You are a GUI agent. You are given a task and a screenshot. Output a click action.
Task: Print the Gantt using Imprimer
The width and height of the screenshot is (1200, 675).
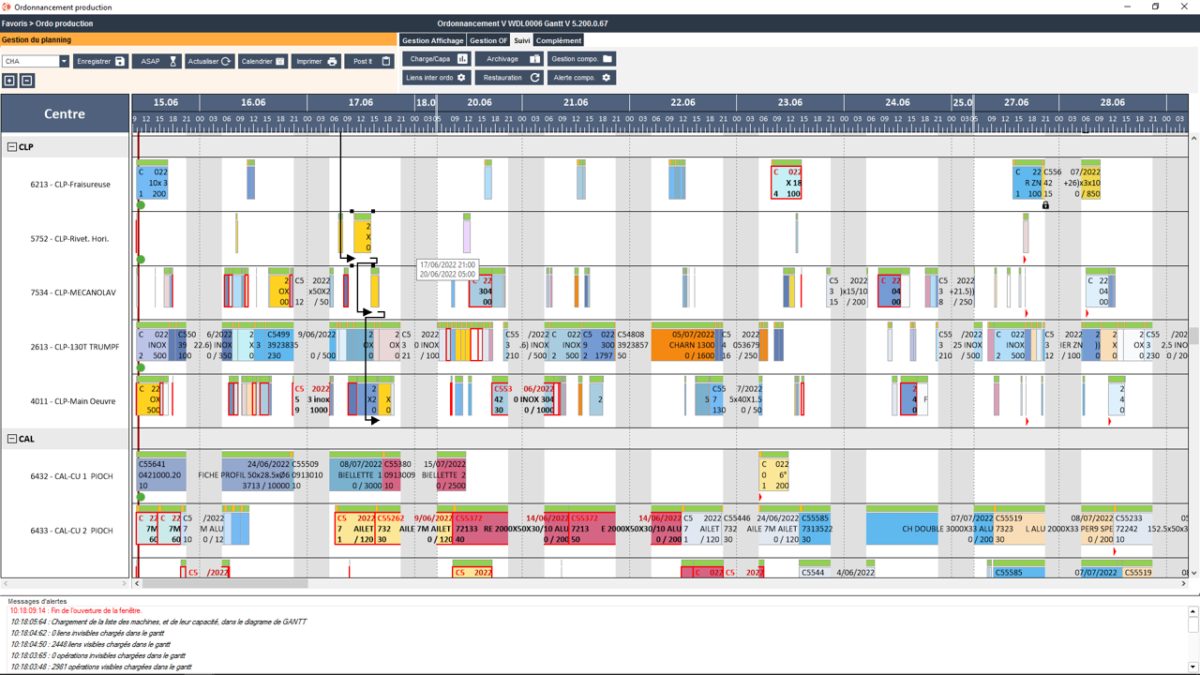coord(317,61)
